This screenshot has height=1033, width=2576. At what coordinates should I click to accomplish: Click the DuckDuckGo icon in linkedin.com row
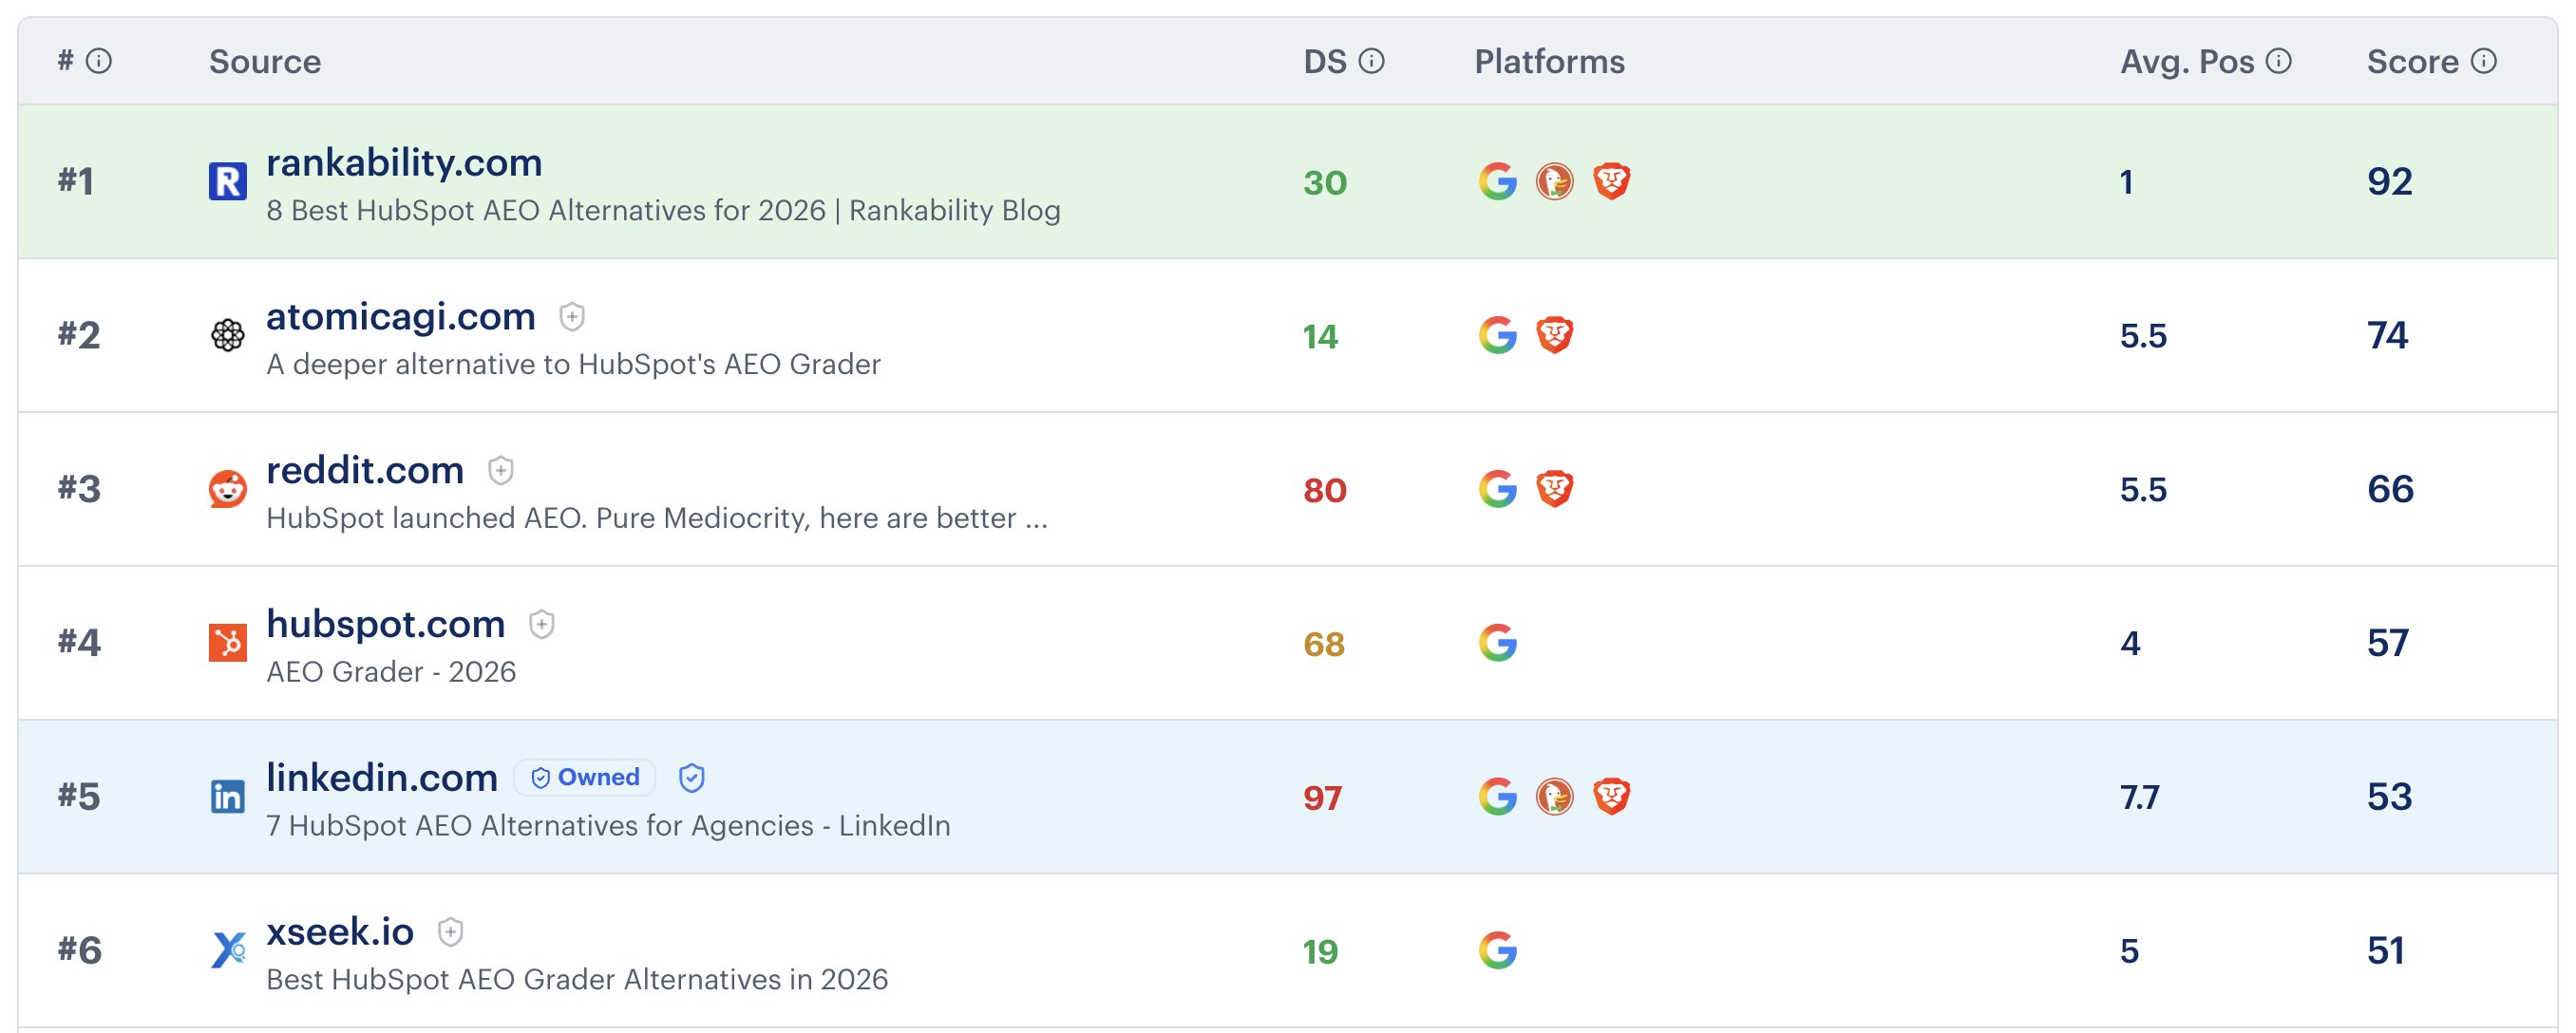[x=1554, y=796]
